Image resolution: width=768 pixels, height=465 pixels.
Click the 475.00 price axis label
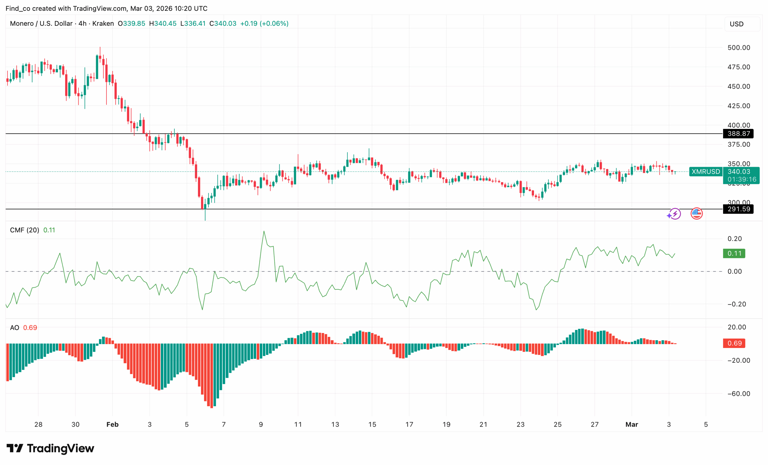click(739, 67)
